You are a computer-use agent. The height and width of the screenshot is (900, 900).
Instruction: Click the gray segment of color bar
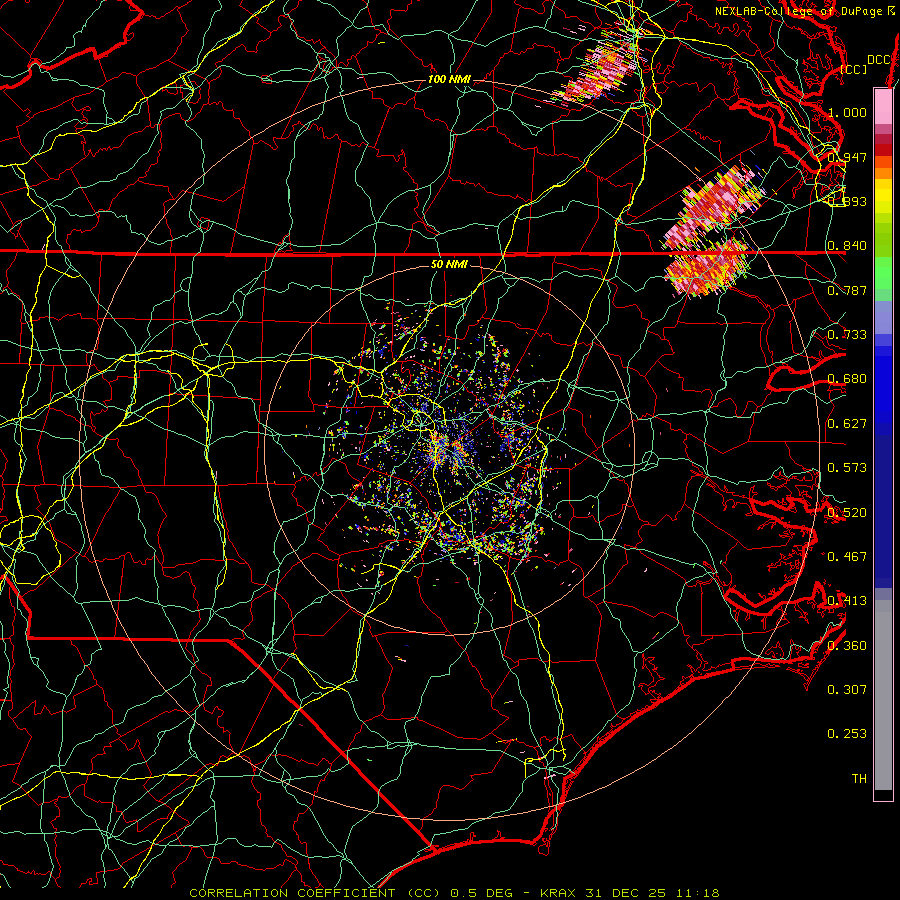pos(883,695)
